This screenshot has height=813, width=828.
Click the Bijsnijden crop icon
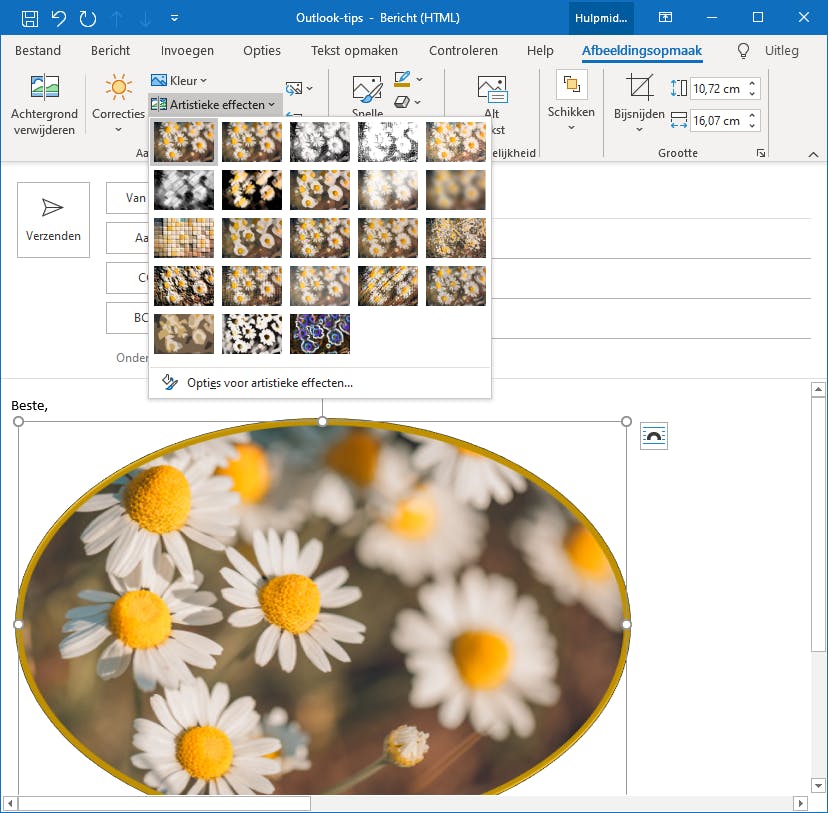(639, 88)
